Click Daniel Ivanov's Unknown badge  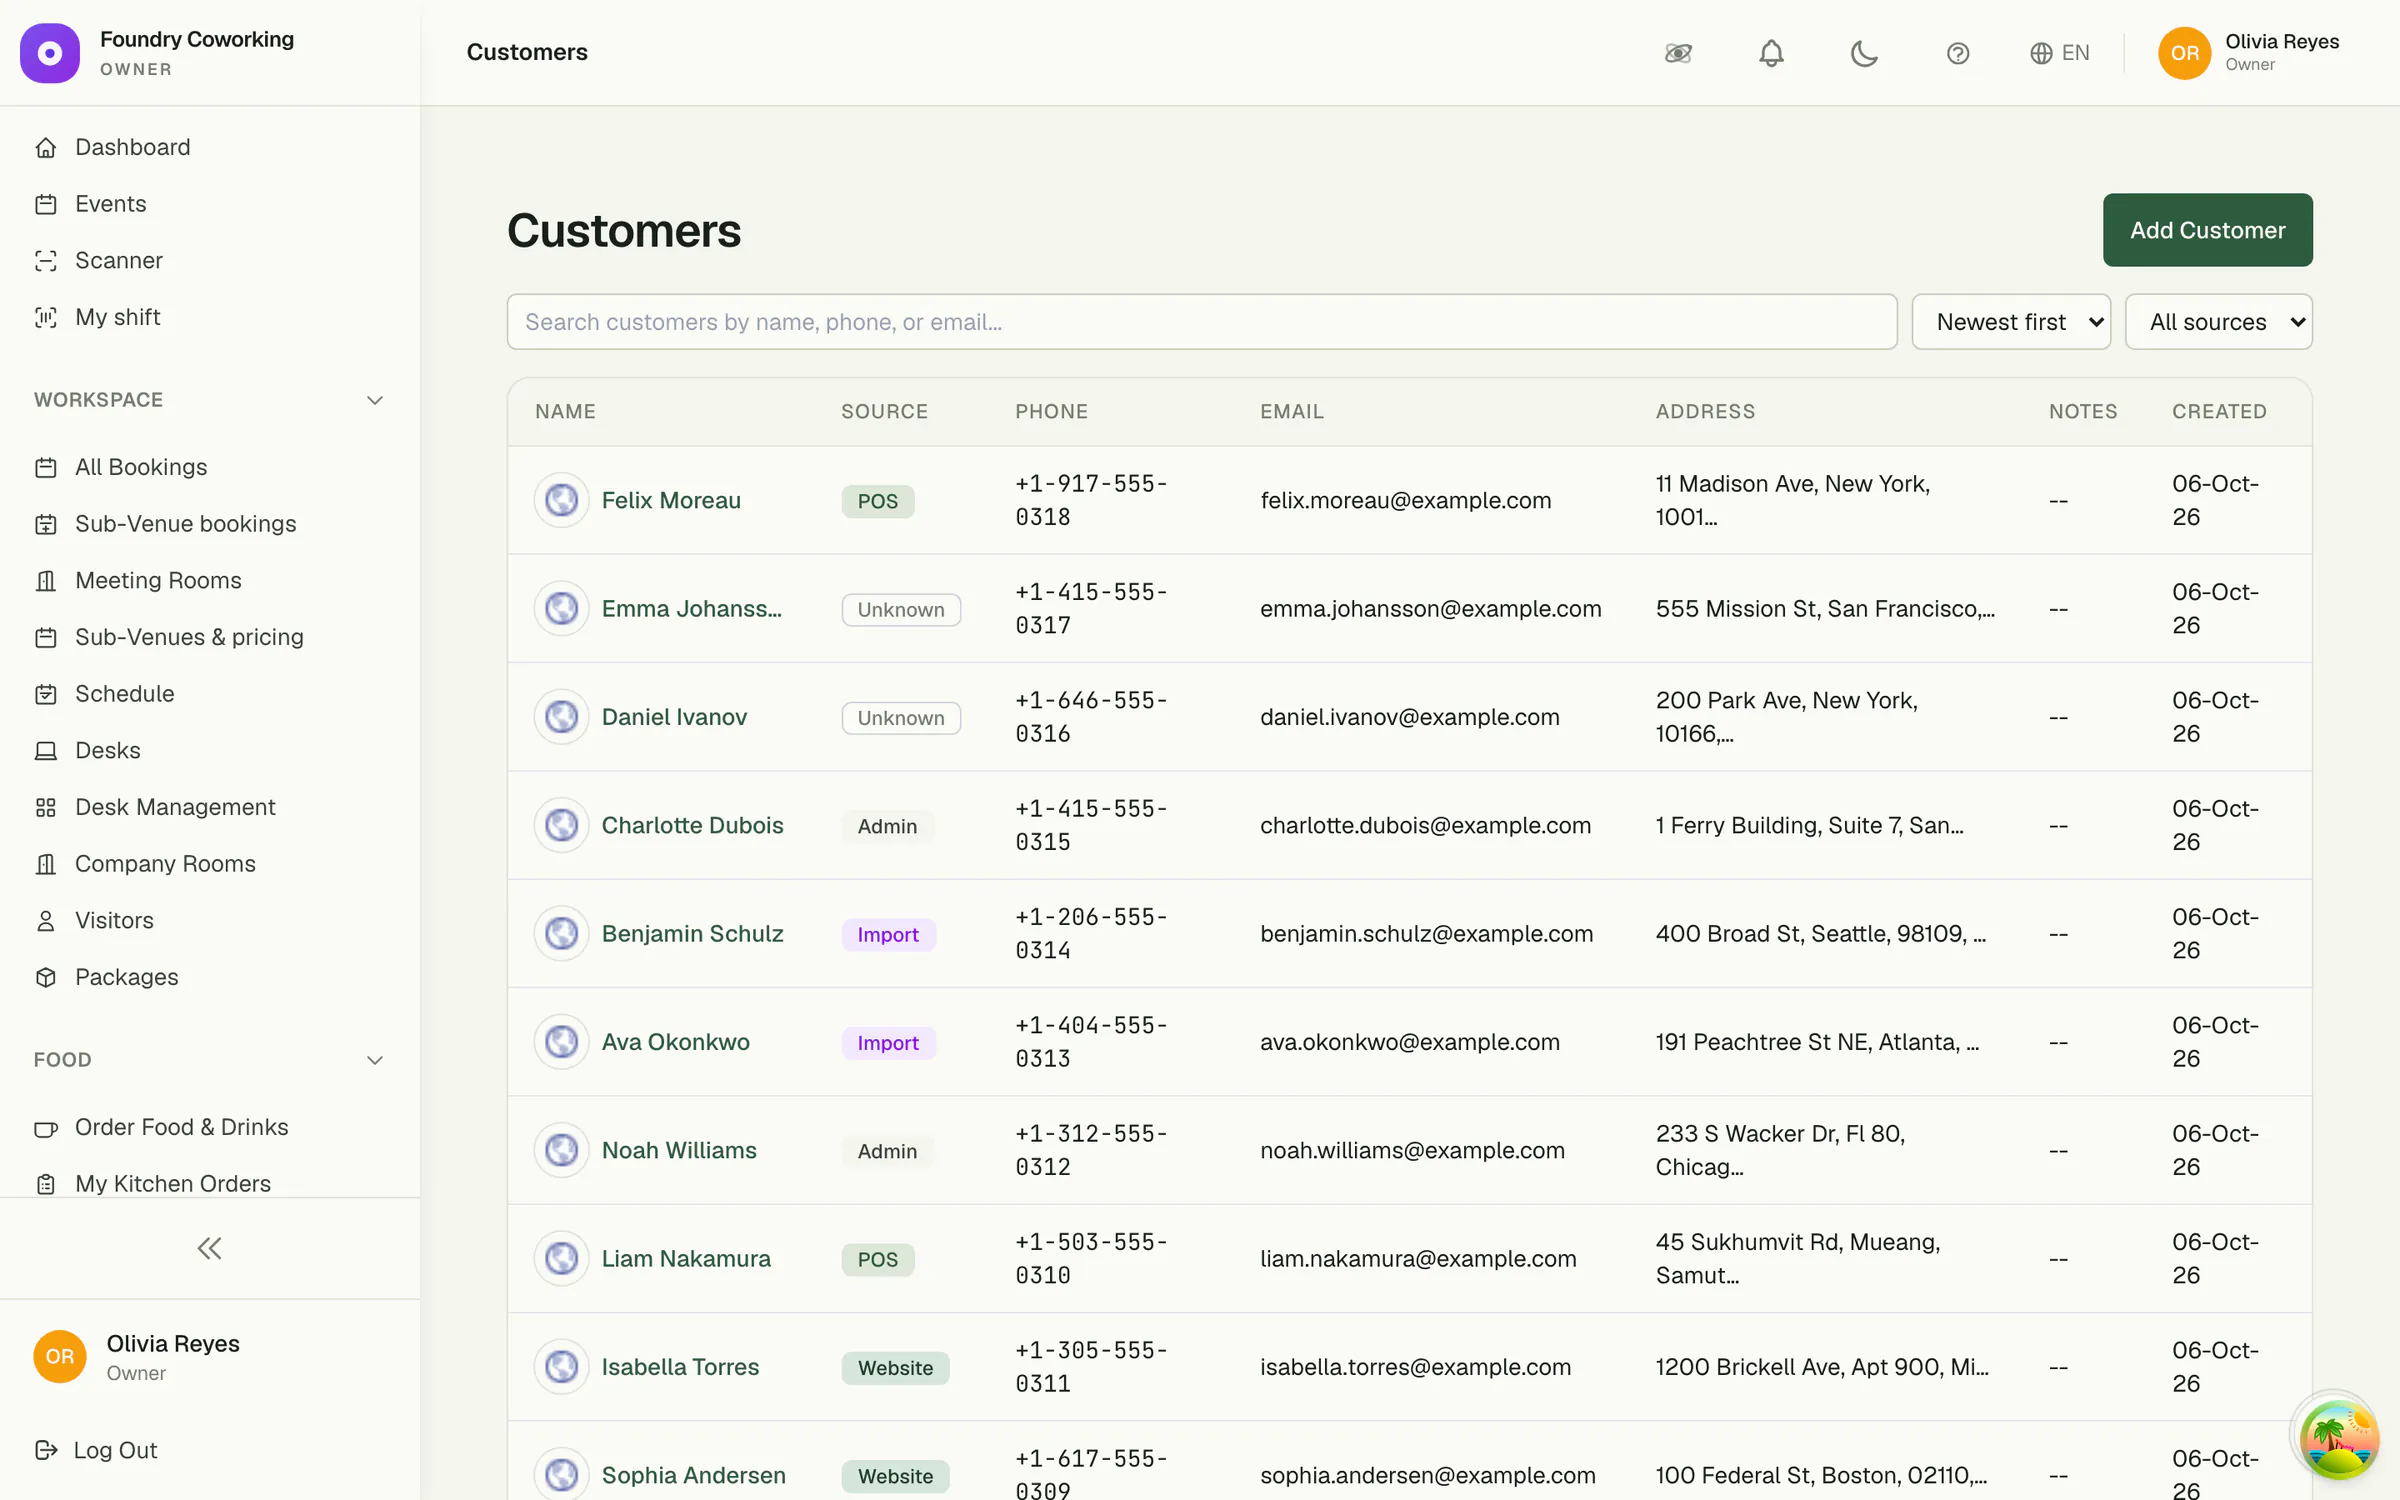click(901, 718)
